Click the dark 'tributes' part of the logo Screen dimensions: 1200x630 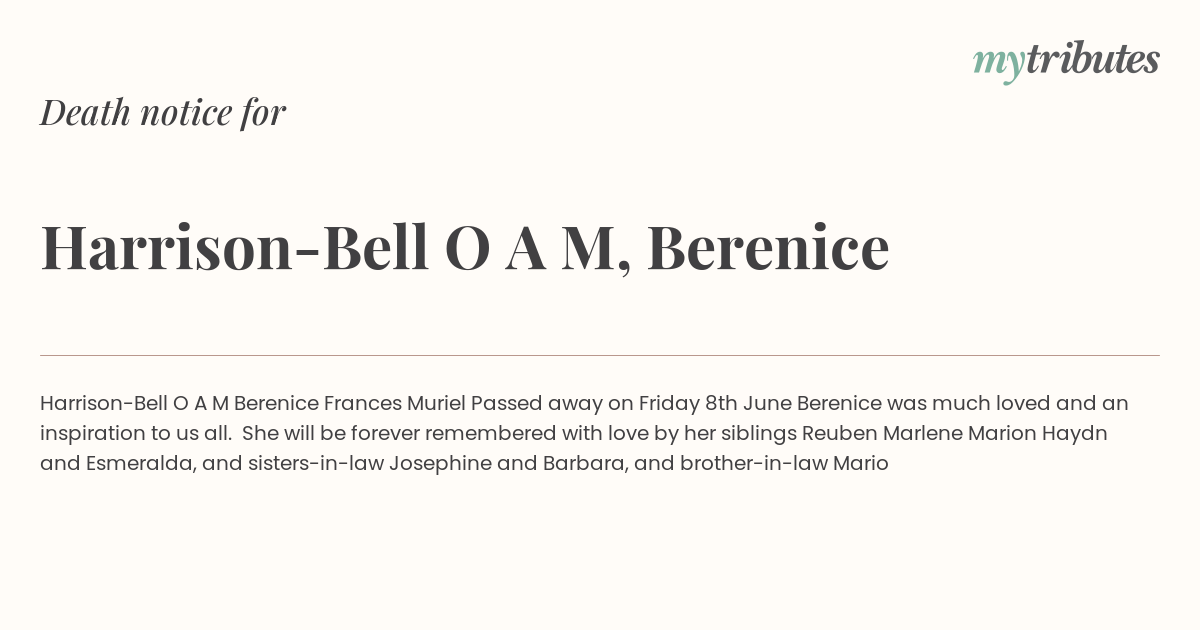pyautogui.click(x=1093, y=60)
